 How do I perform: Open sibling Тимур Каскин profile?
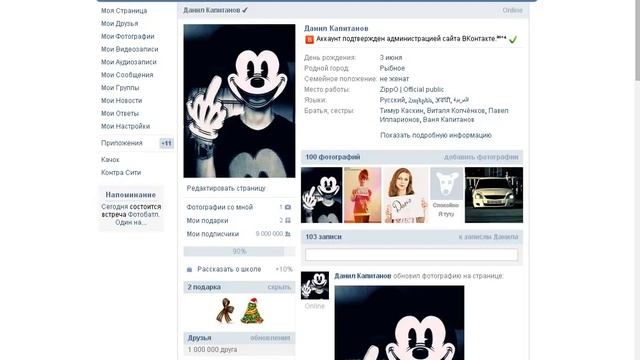pyautogui.click(x=401, y=111)
